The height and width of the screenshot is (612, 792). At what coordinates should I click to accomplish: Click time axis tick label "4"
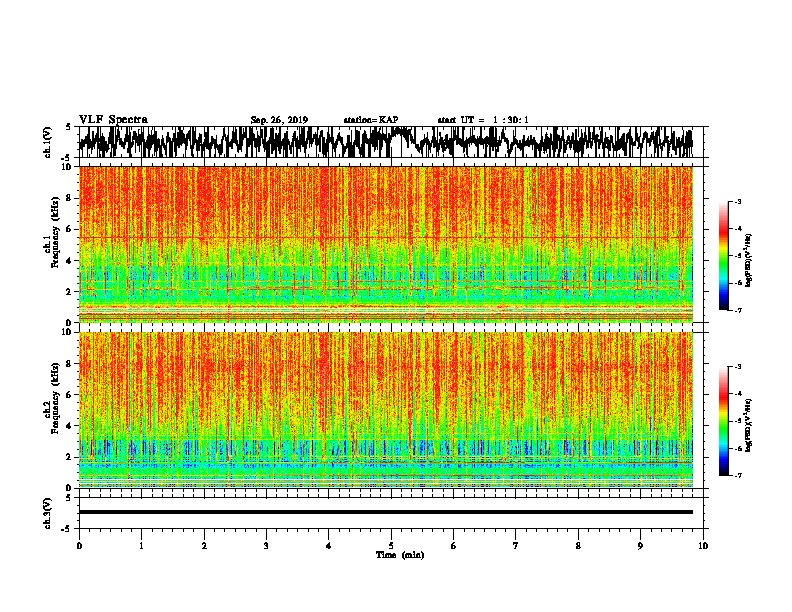point(329,546)
